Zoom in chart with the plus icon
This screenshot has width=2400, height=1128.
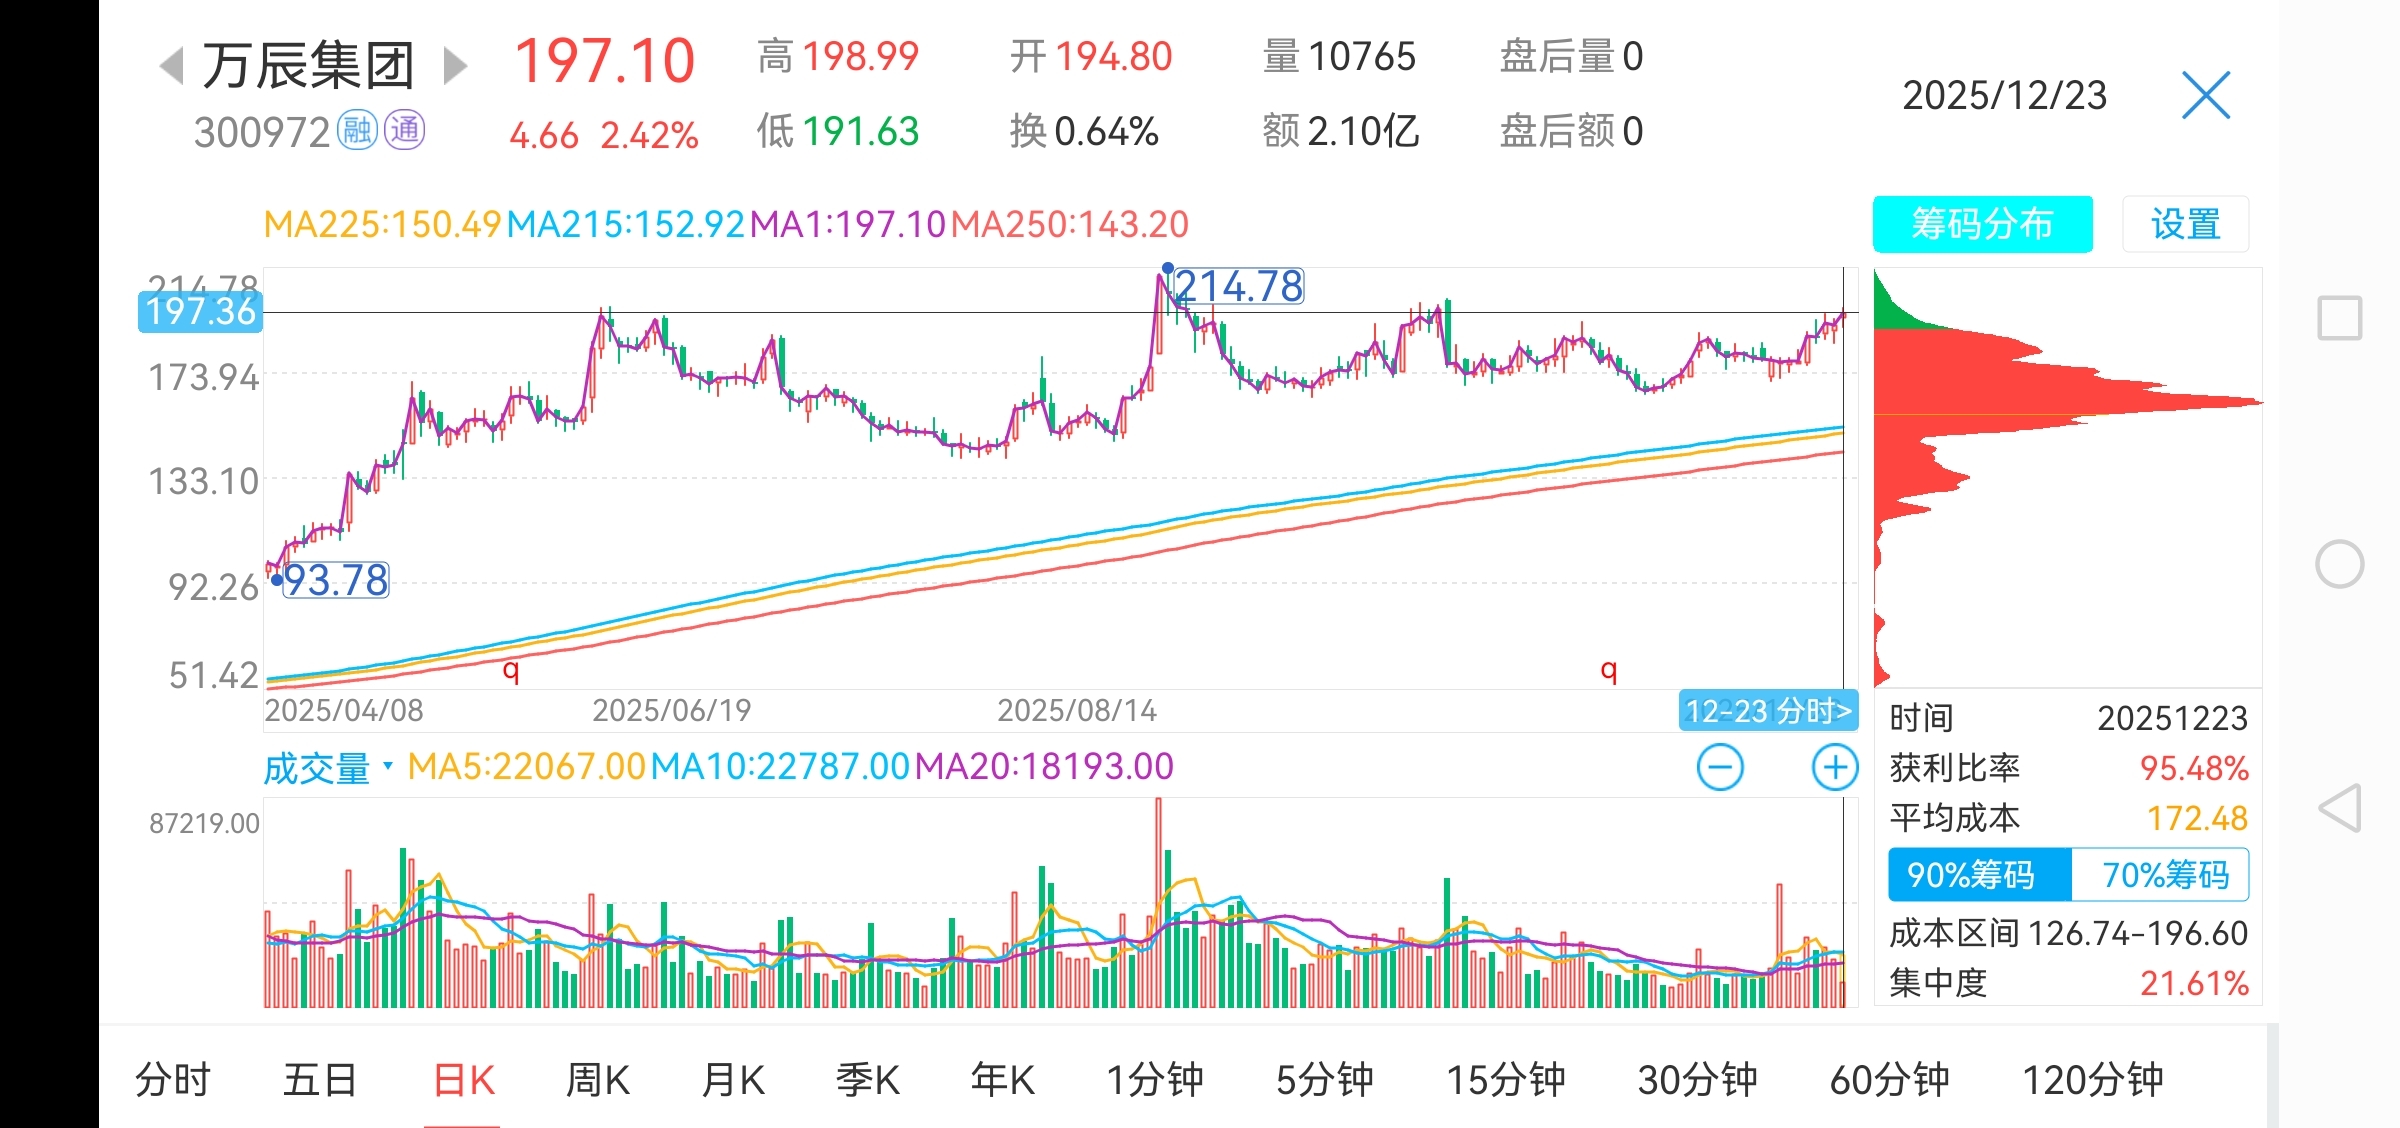point(1834,768)
